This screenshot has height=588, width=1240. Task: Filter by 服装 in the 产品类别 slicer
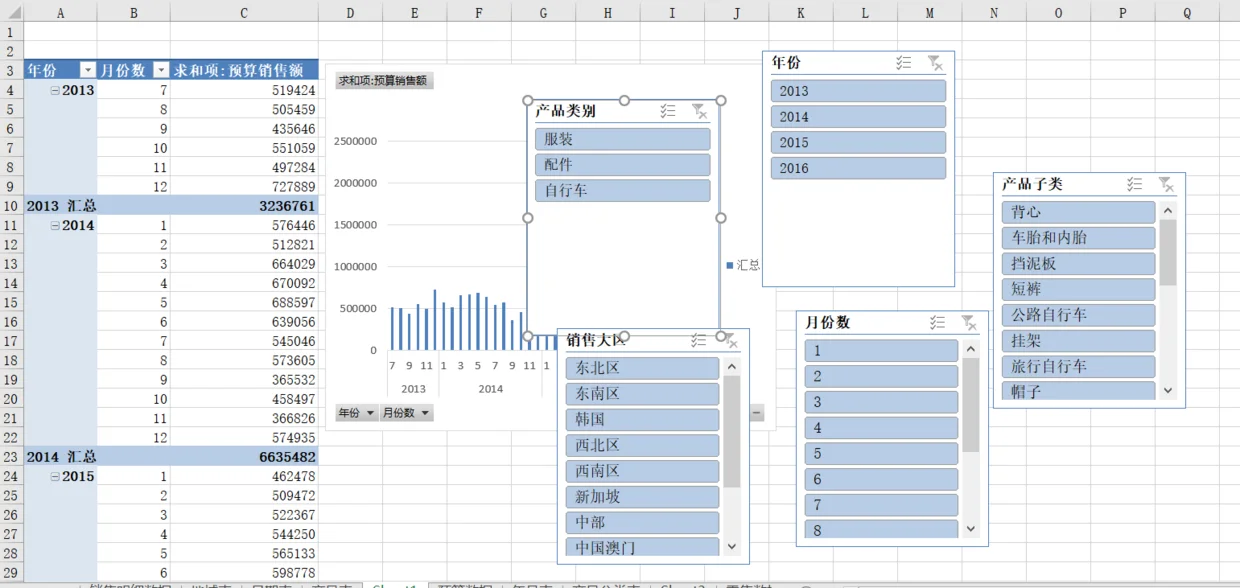(622, 139)
